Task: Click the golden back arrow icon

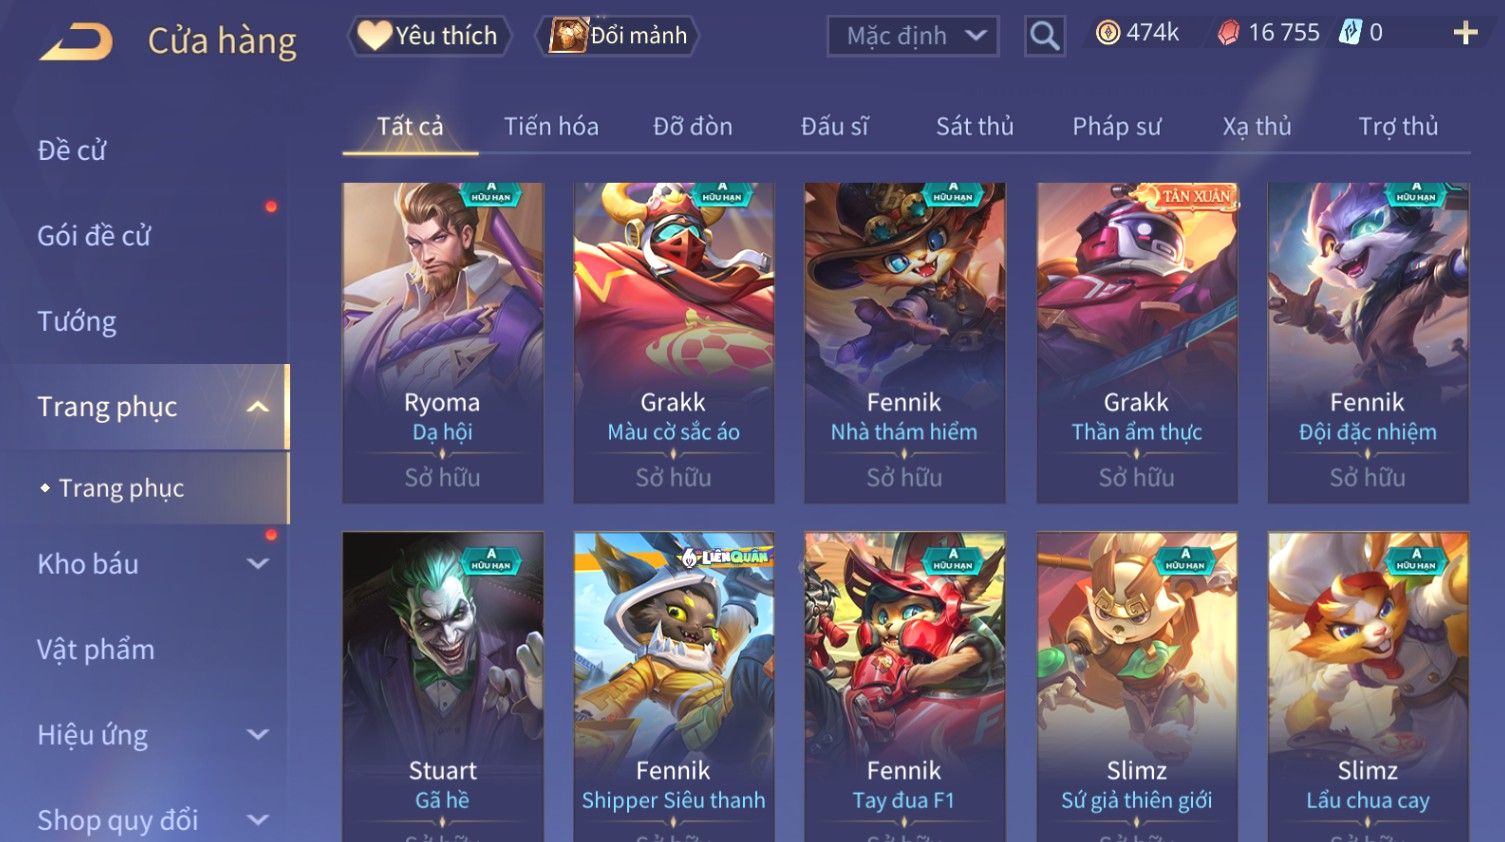Action: (77, 42)
